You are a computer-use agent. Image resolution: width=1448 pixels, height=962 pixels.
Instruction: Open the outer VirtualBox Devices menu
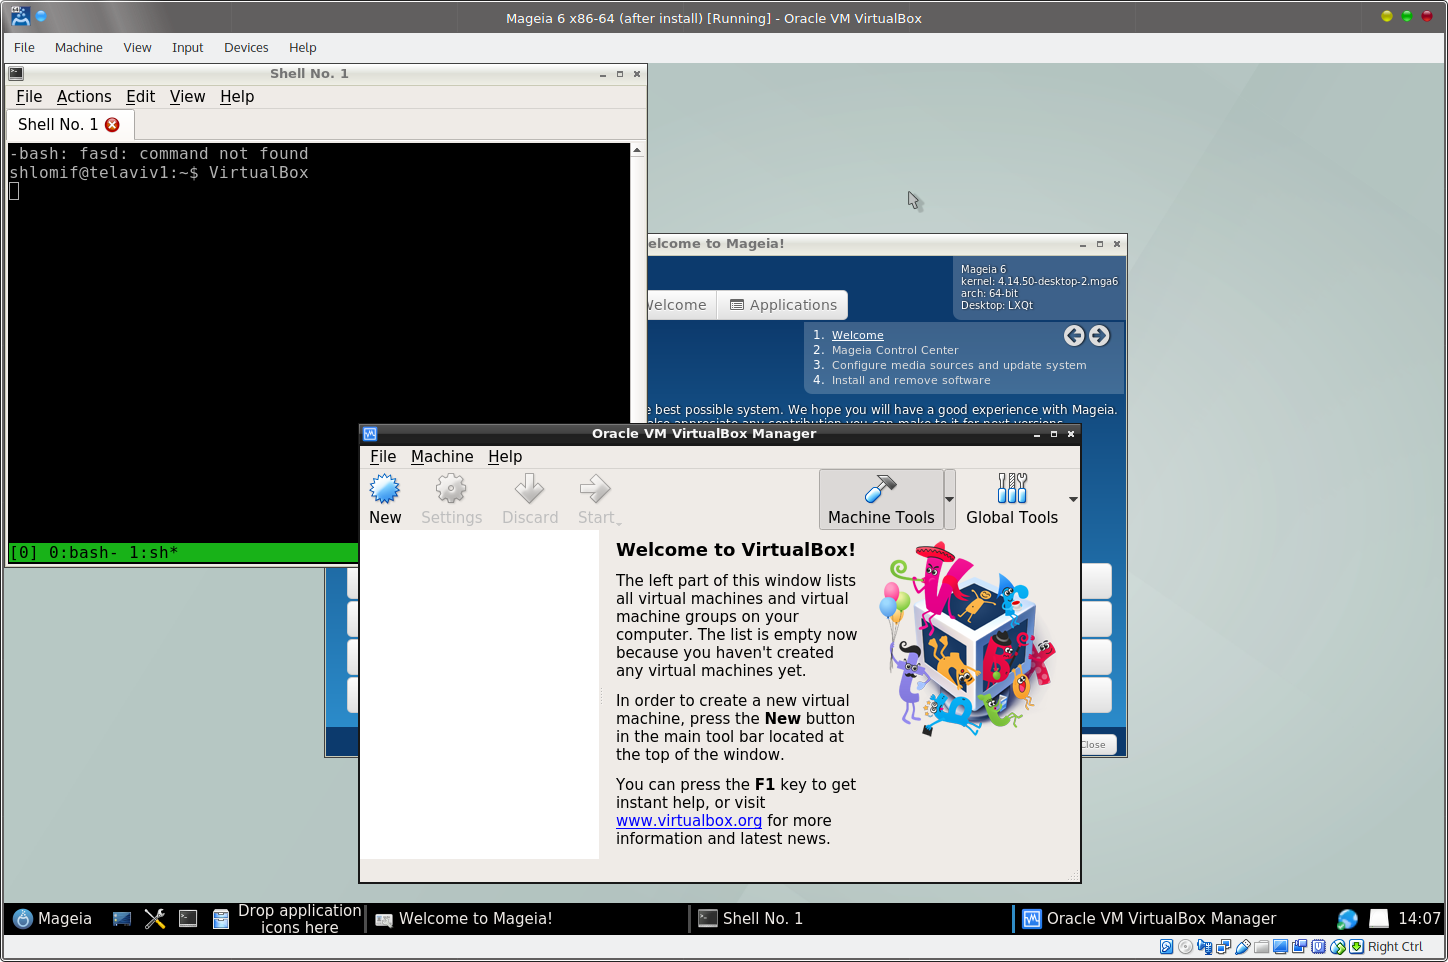[246, 47]
